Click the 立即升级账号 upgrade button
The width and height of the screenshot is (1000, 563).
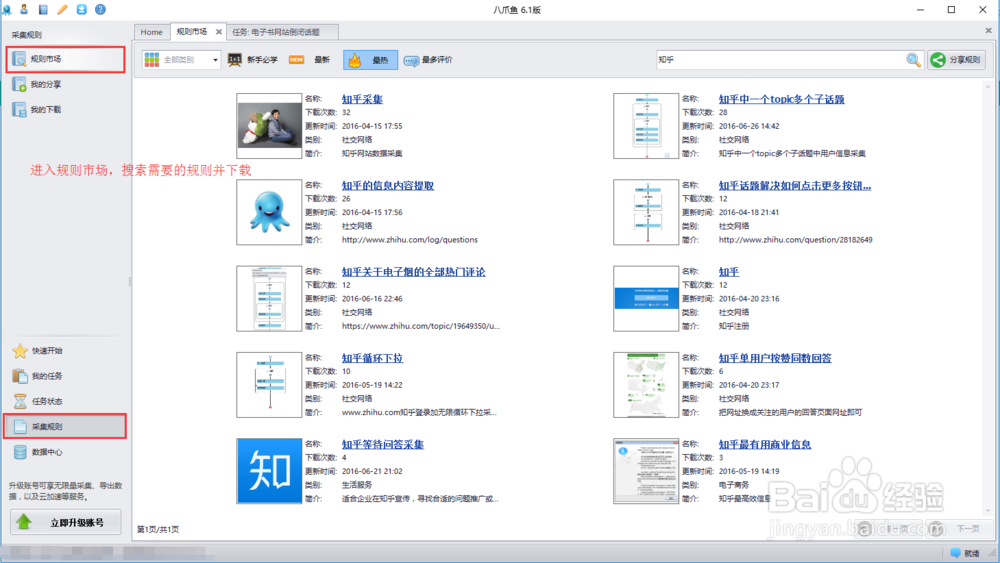point(66,522)
